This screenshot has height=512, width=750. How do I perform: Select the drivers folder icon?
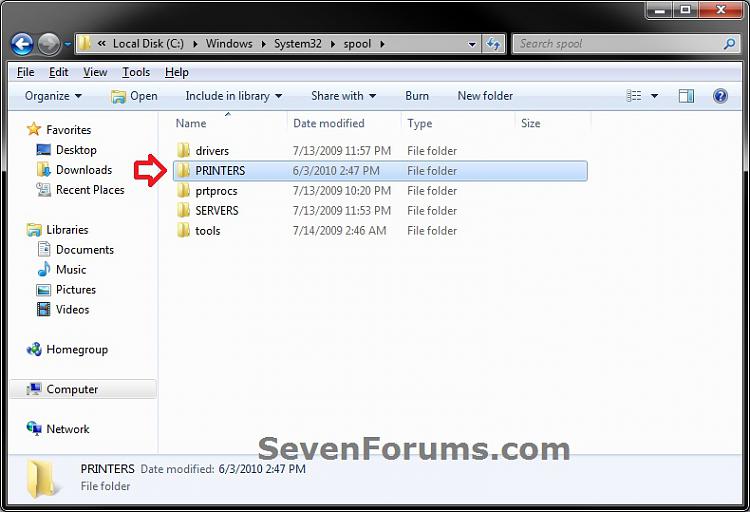[183, 150]
